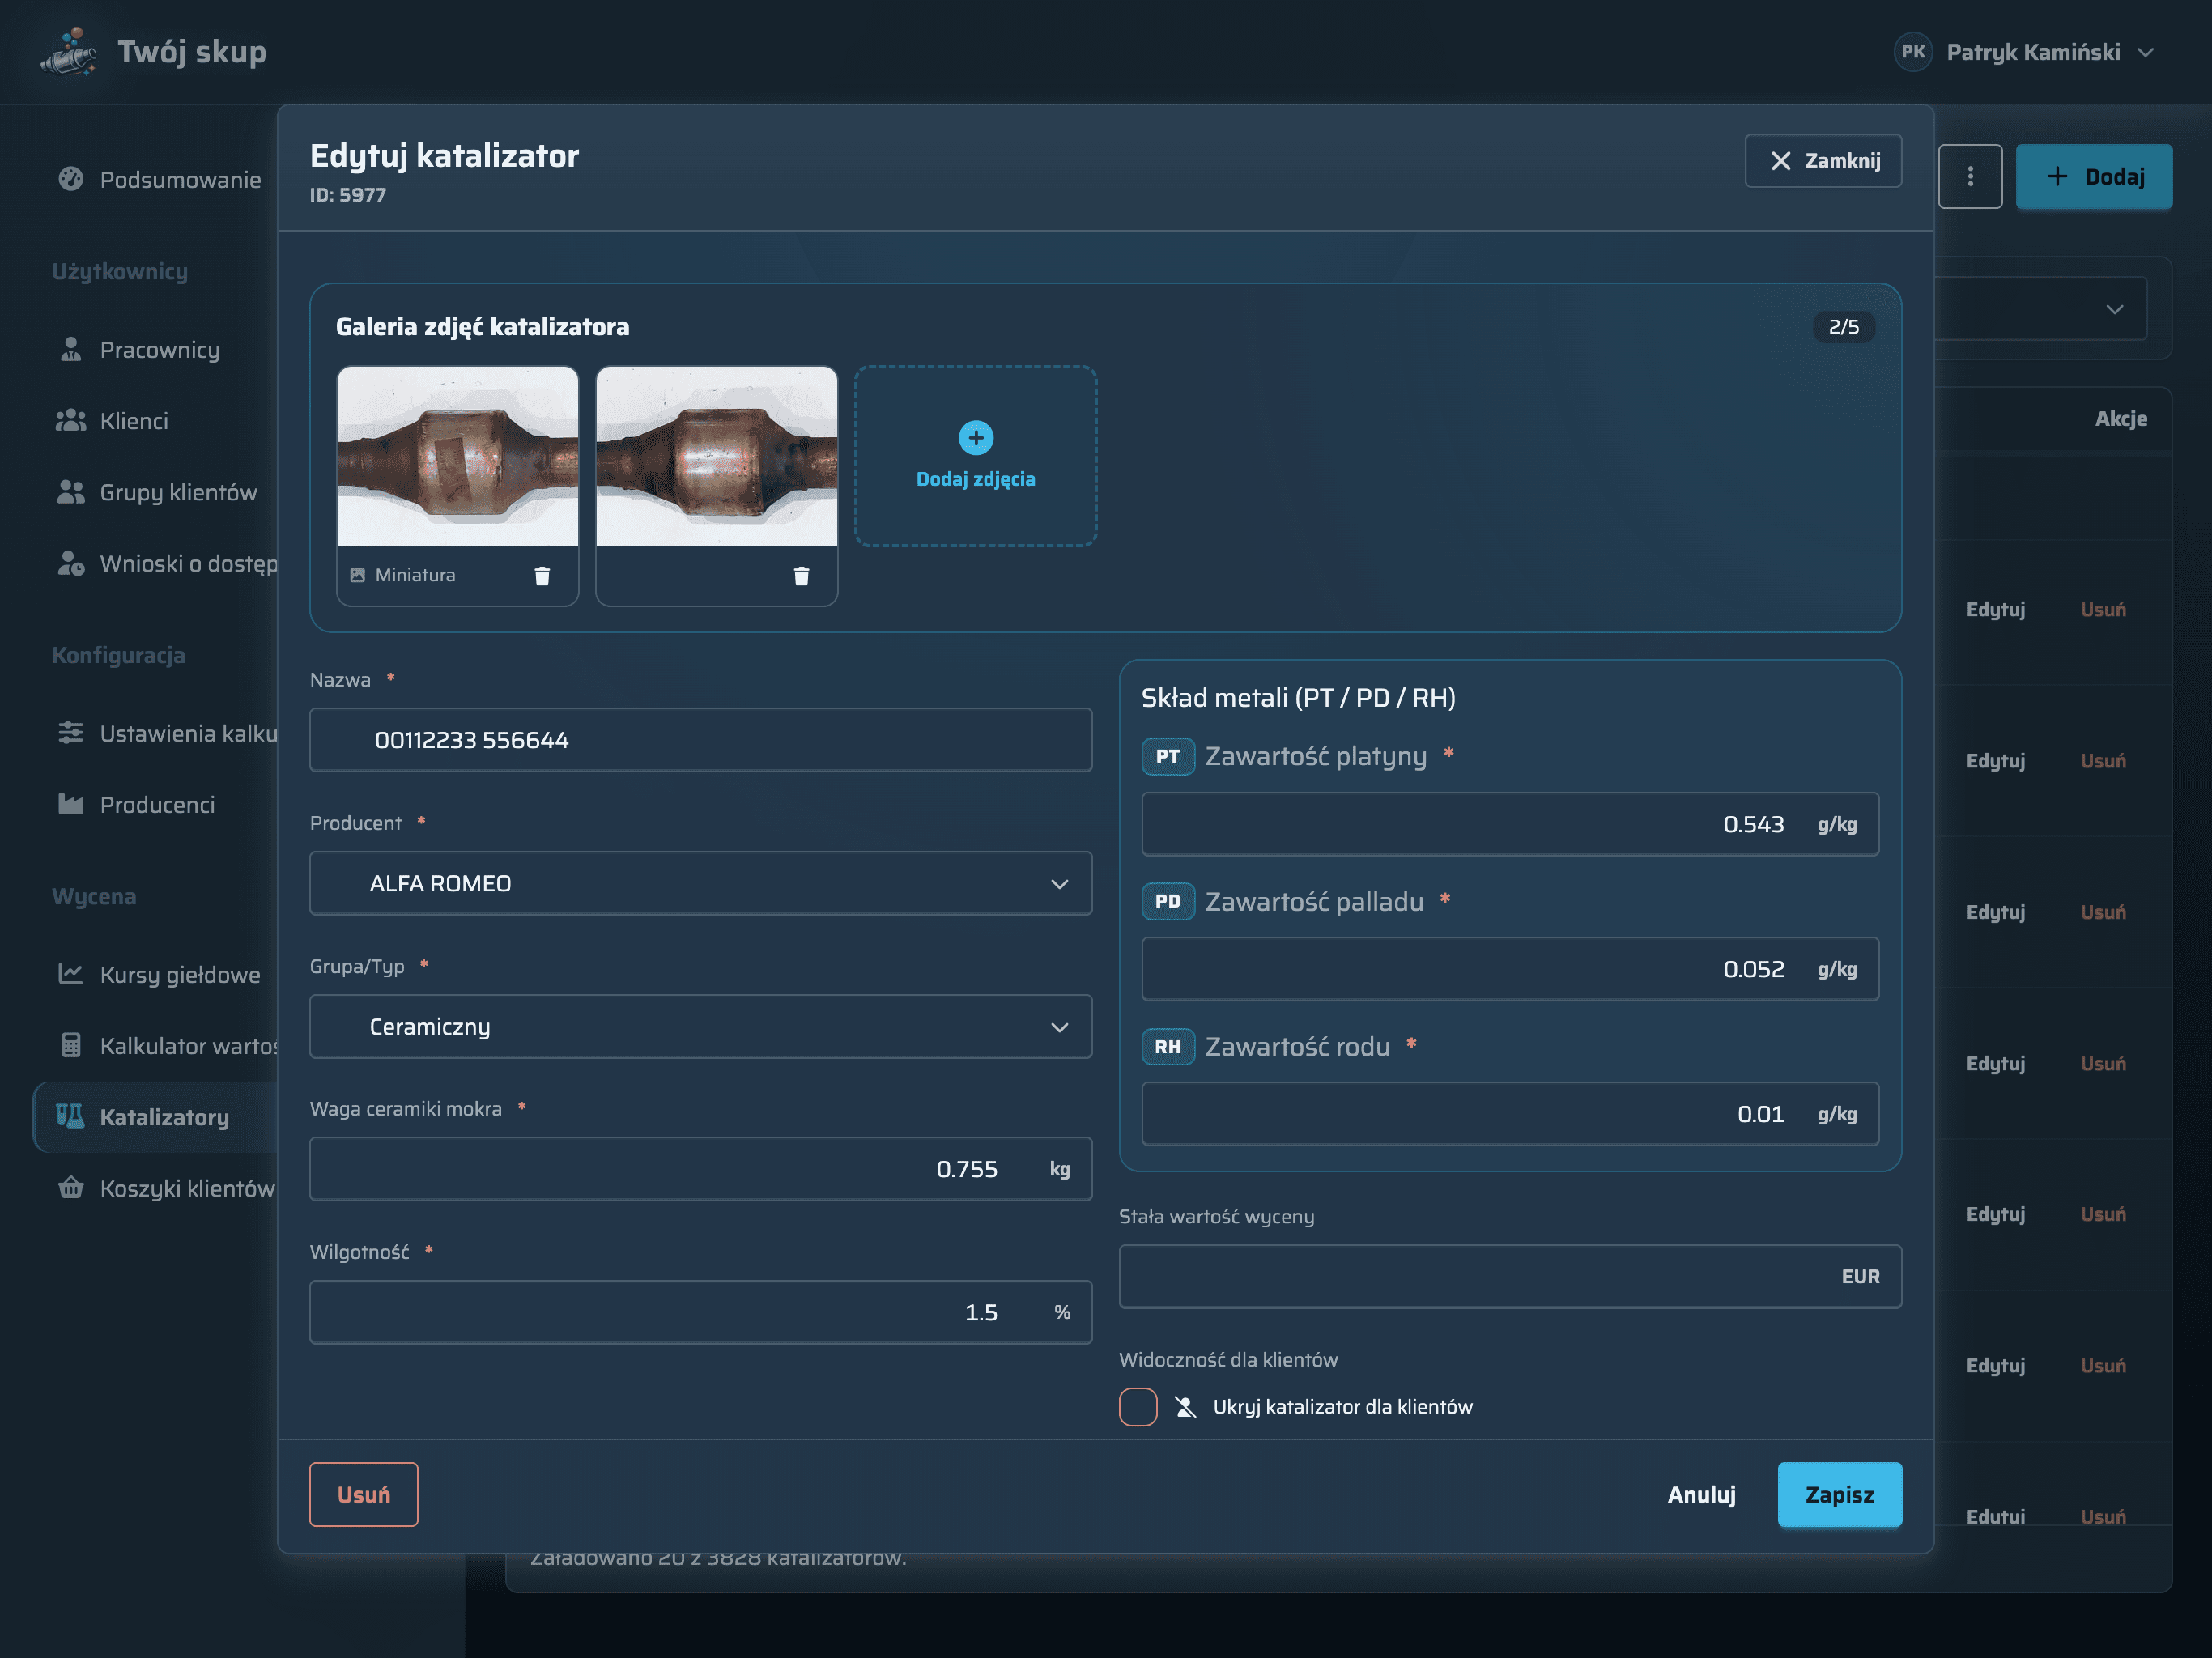
Task: Click the red Usuń button in dialog footer
Action: point(363,1495)
